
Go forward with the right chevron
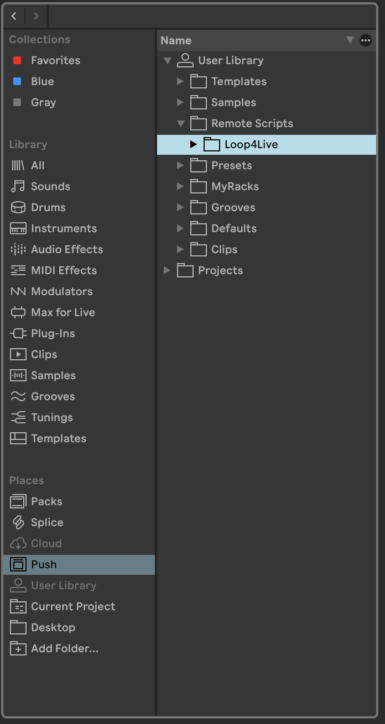tap(36, 17)
